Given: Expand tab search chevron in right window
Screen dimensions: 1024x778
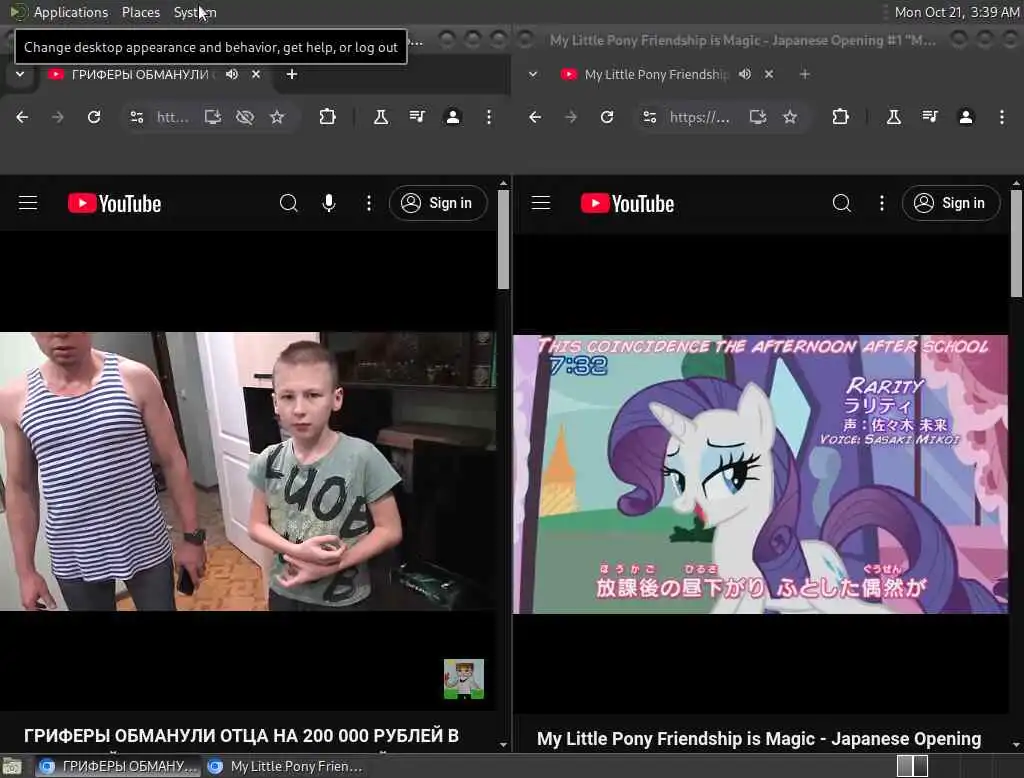Looking at the screenshot, I should pyautogui.click(x=533, y=74).
